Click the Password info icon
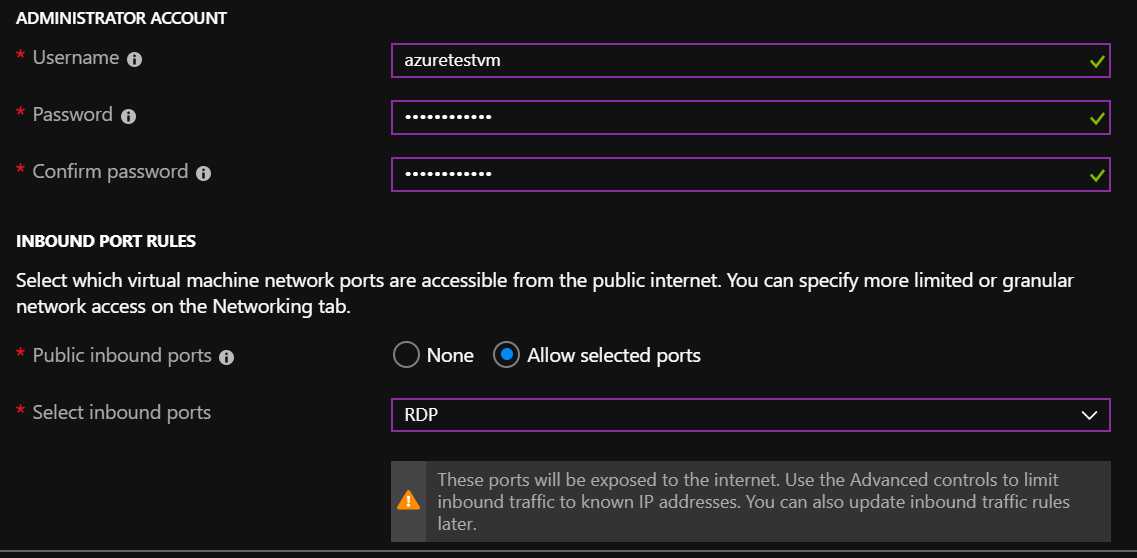1137x558 pixels. 128,116
